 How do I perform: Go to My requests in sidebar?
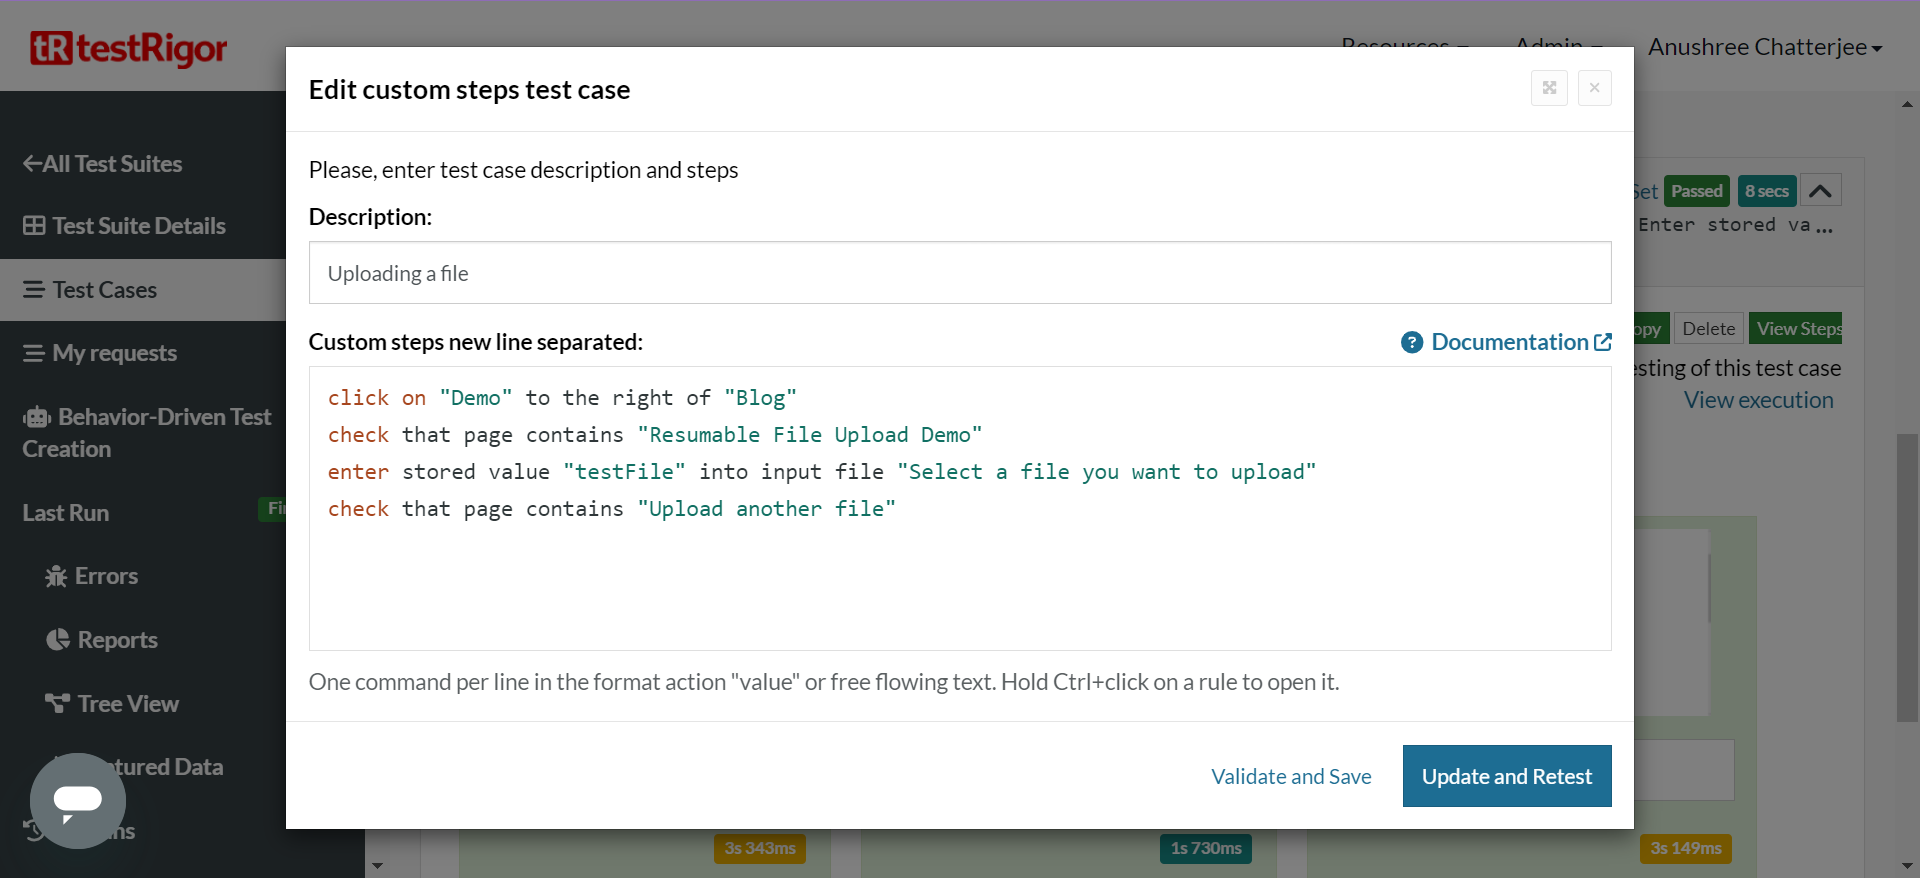coord(114,353)
